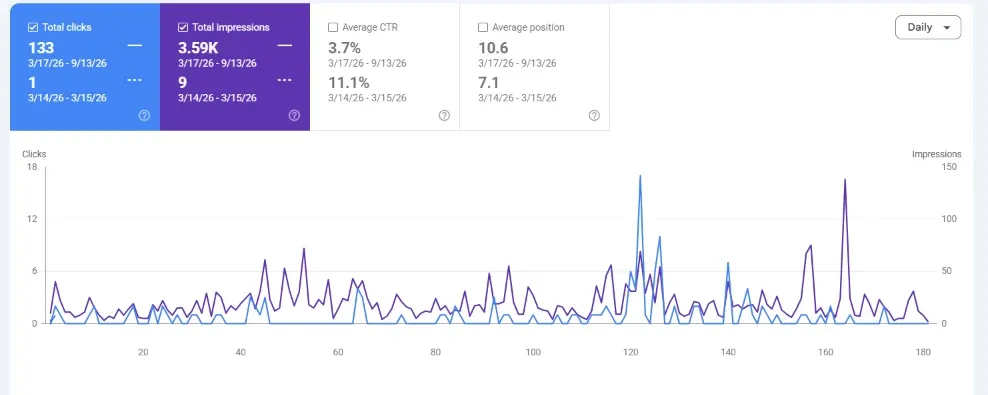Click the Impressions axis title
This screenshot has height=395, width=988.
coord(936,154)
